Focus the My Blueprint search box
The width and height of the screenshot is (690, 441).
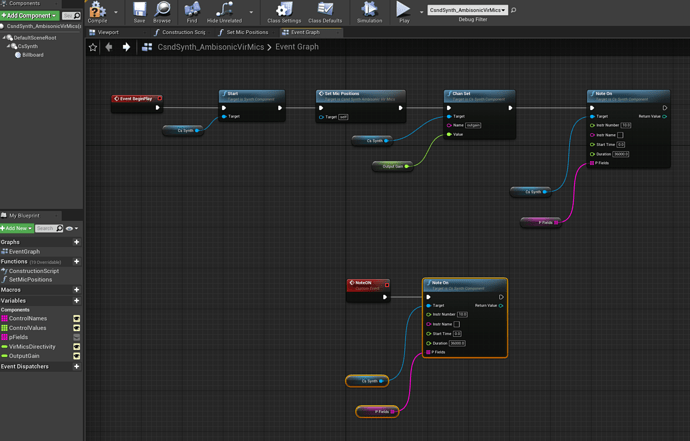point(48,228)
